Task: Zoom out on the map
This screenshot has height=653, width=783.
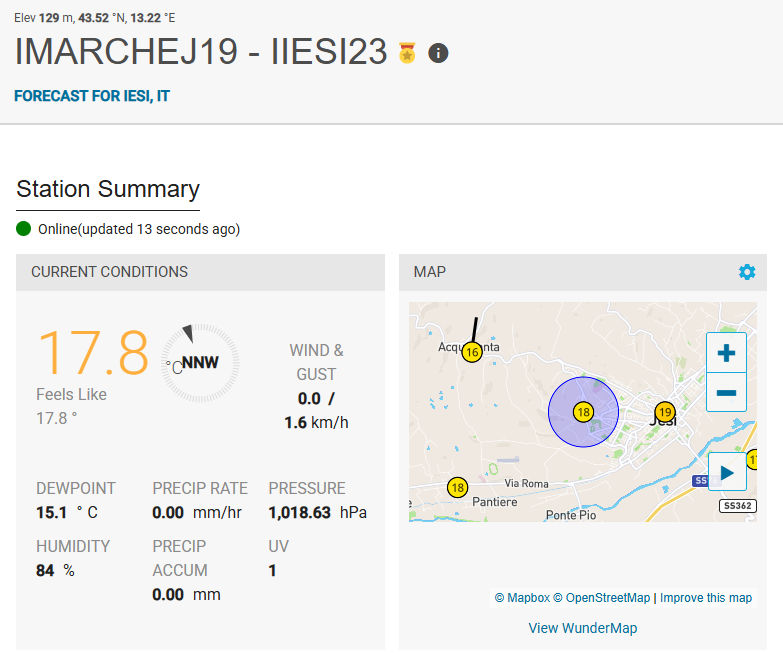Action: point(726,392)
